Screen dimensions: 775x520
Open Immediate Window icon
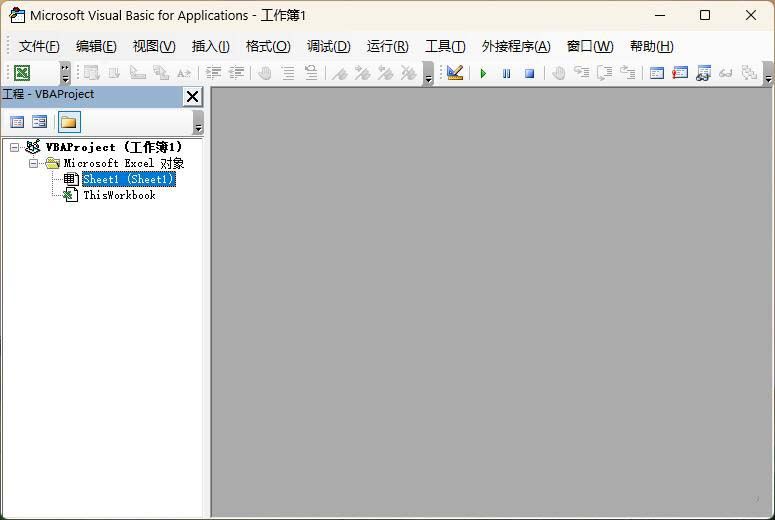[680, 73]
